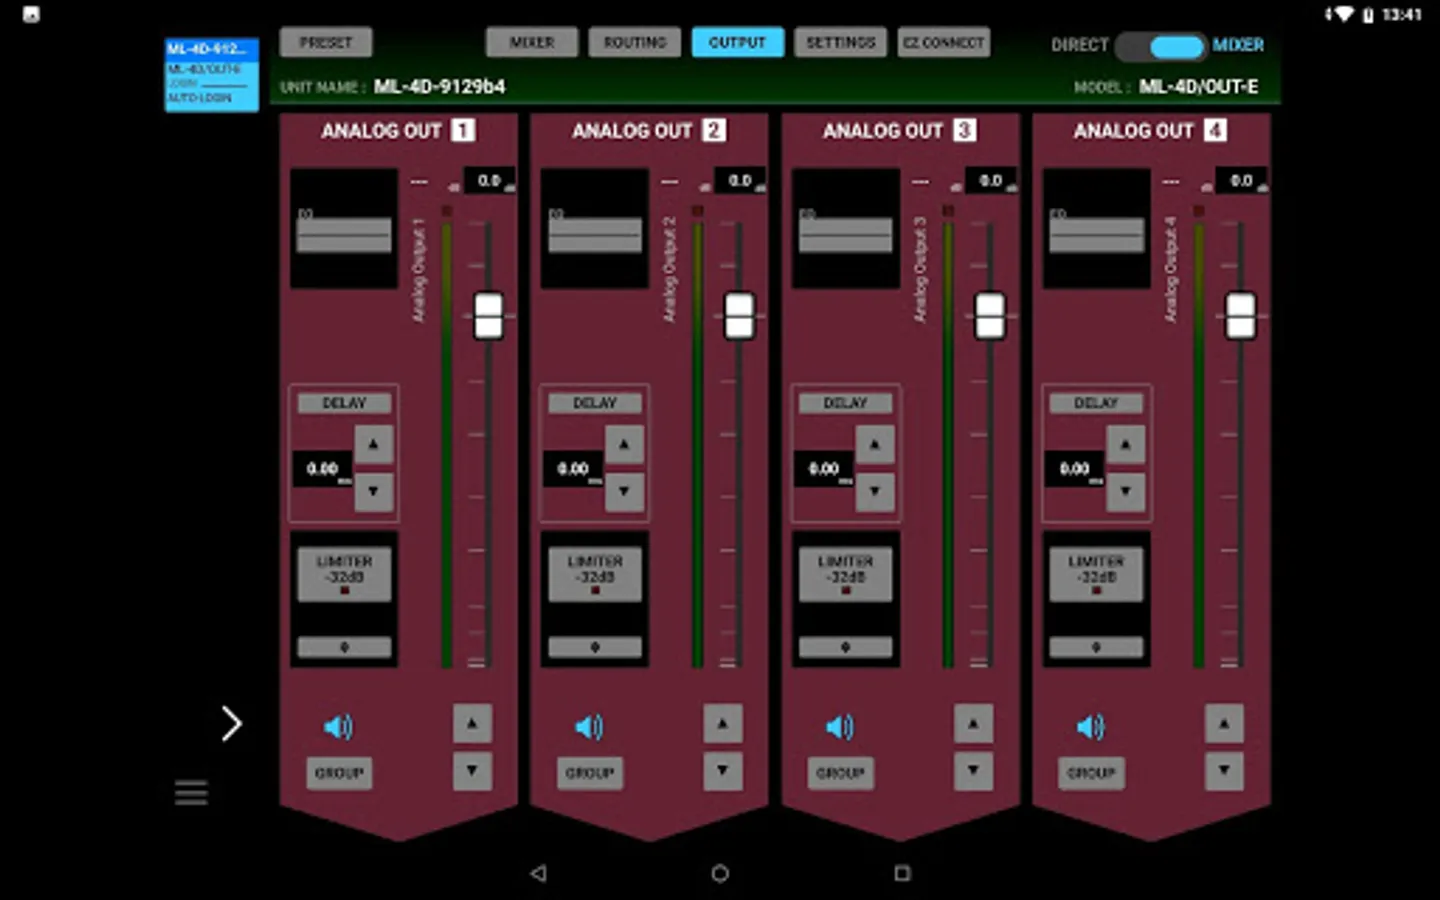Click the ANALOG OUT 2 channel title
The height and width of the screenshot is (900, 1440).
(x=649, y=131)
